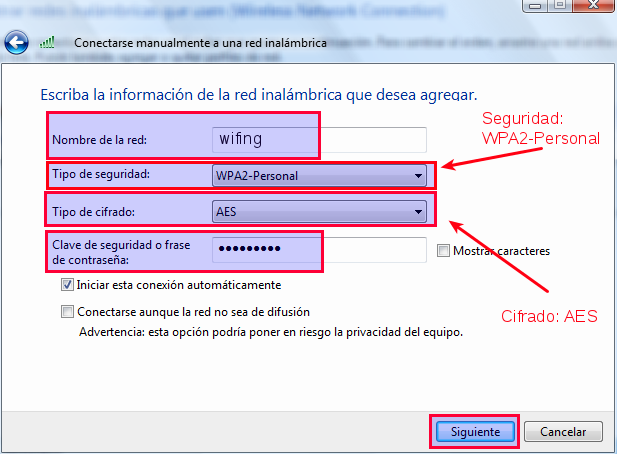618x454 pixels.
Task: Click the red Cifrado: AES annotation
Action: (x=549, y=316)
